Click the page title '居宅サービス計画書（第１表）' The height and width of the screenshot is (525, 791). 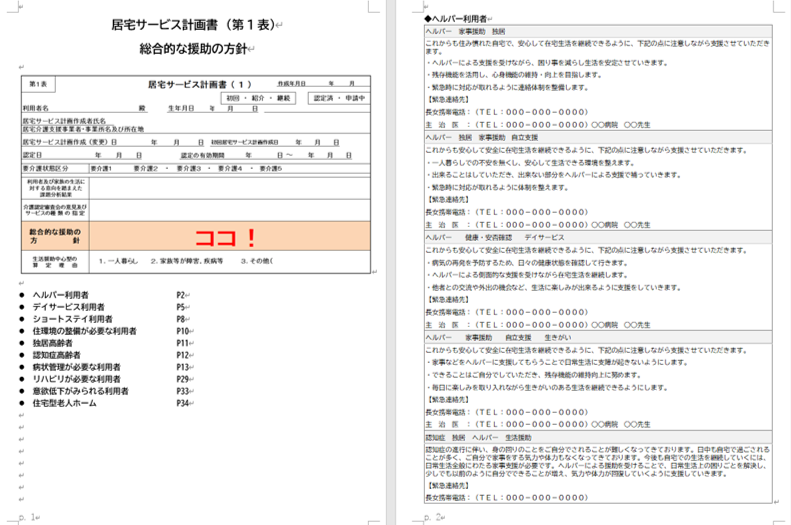tap(193, 25)
